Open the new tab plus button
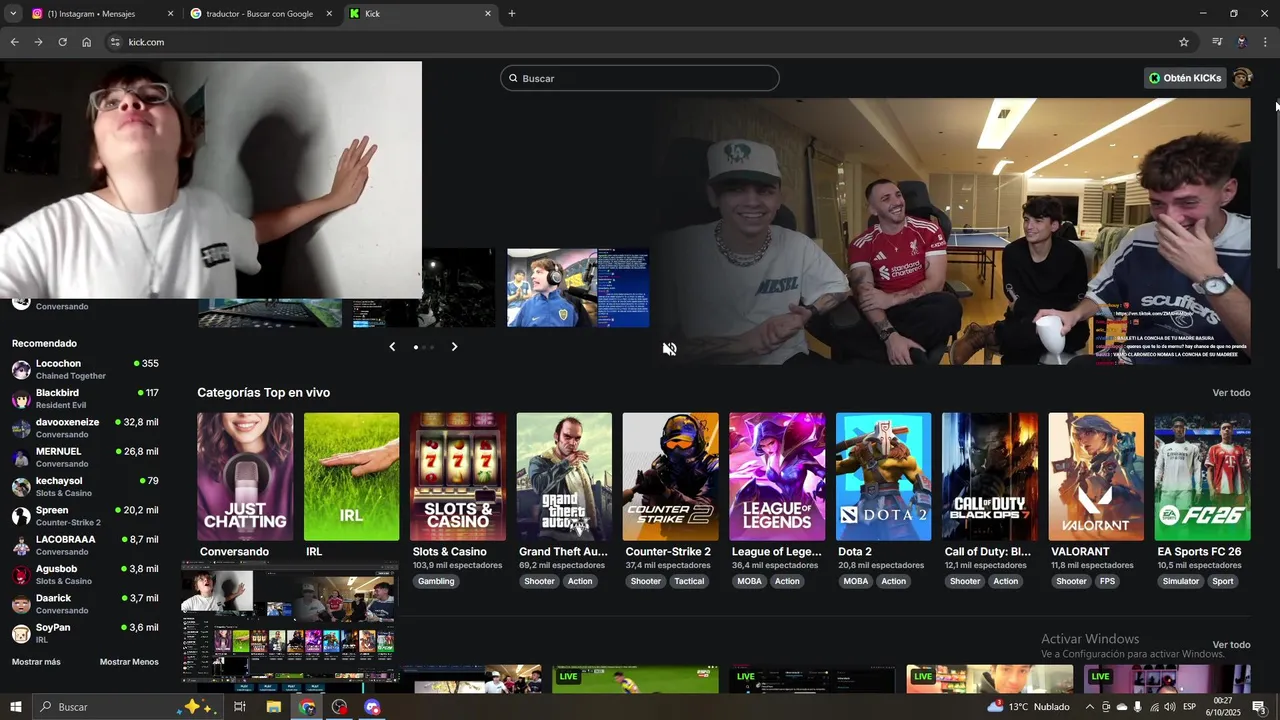Image resolution: width=1280 pixels, height=720 pixels. 512,14
